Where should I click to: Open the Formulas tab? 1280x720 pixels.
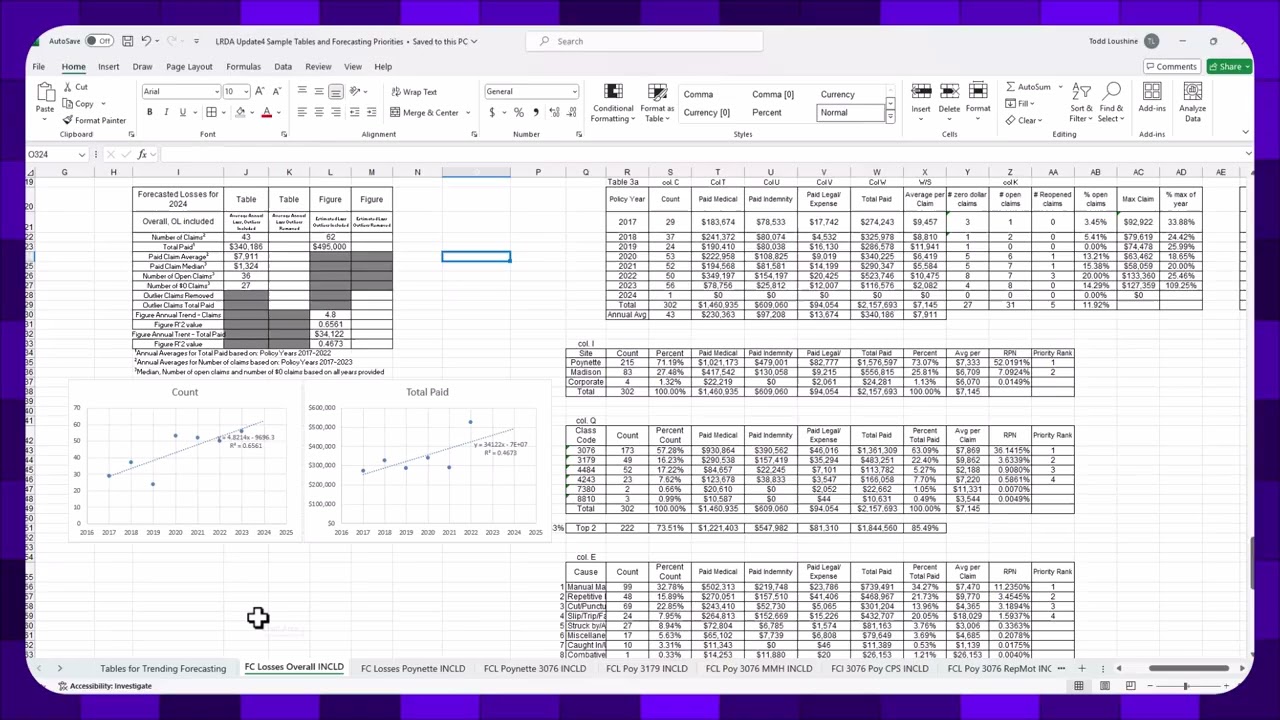point(243,67)
